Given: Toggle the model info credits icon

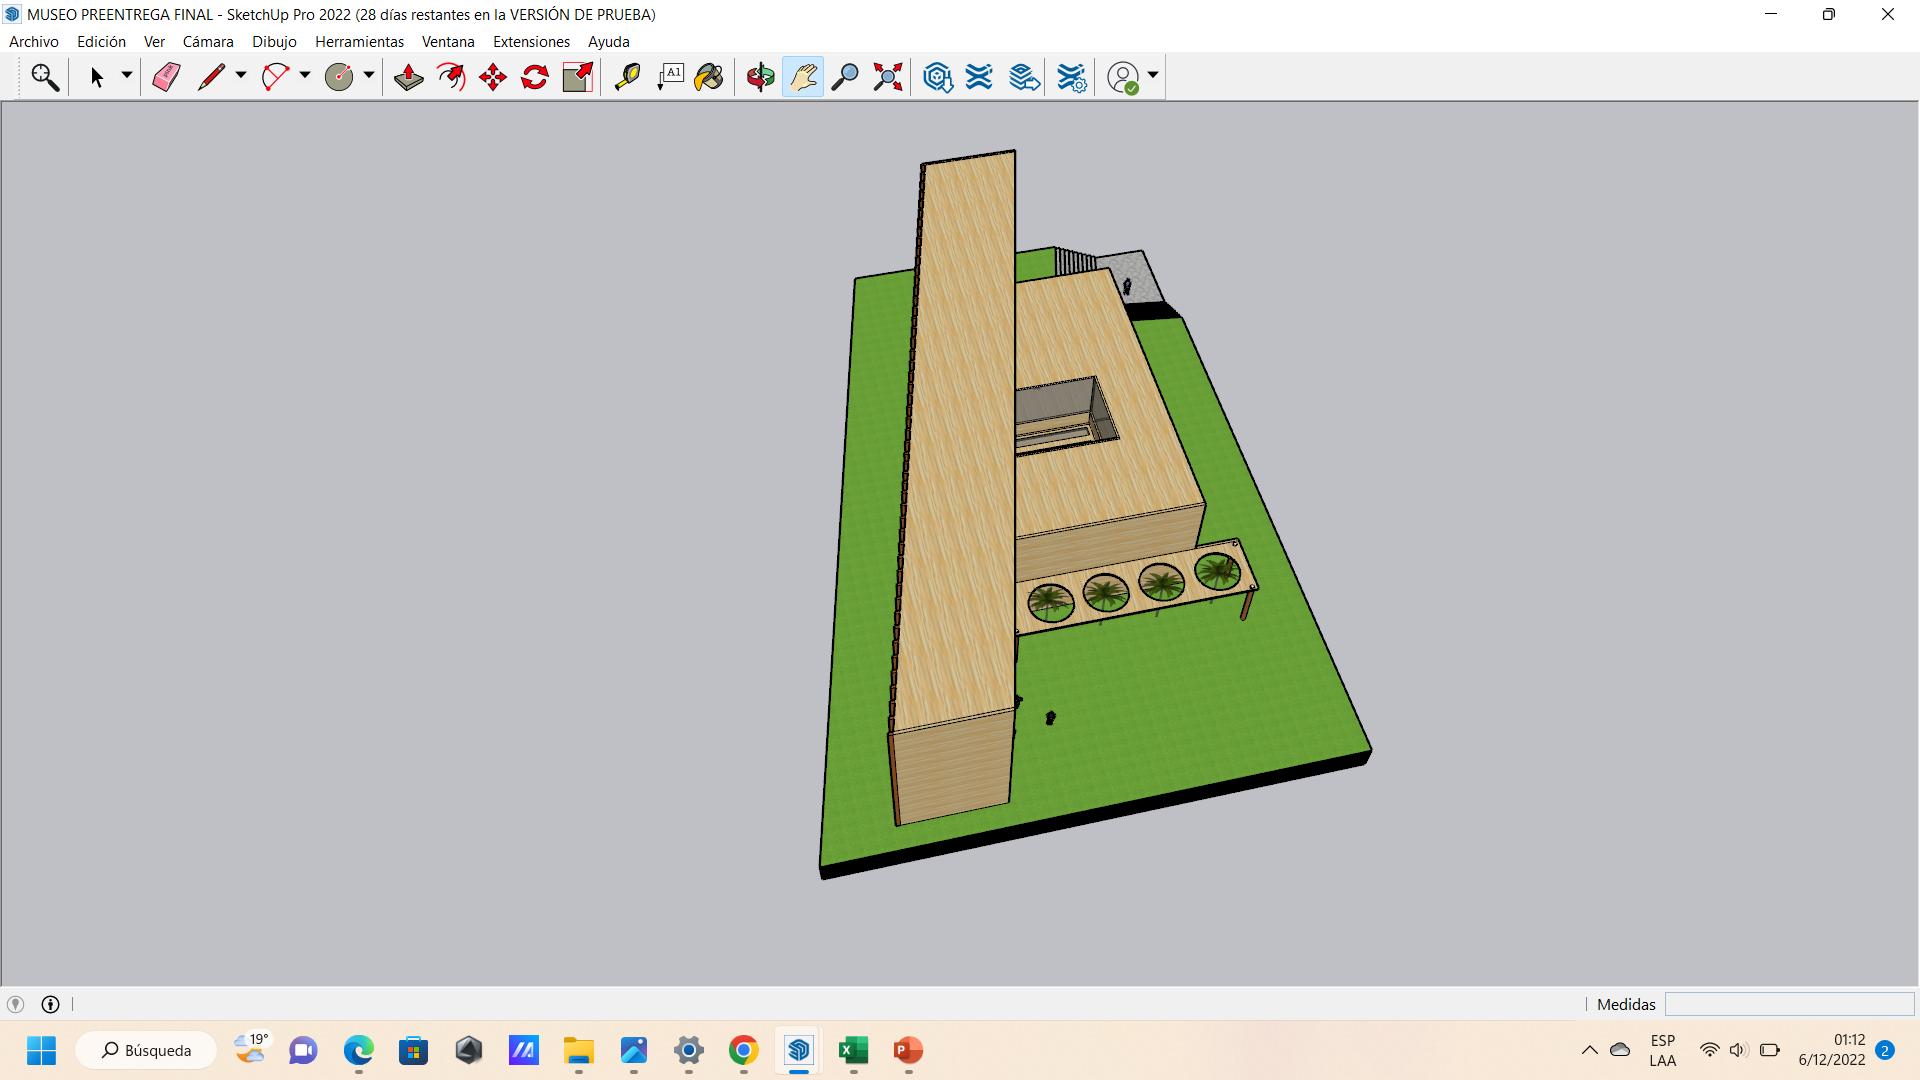Looking at the screenshot, I should pyautogui.click(x=50, y=1004).
